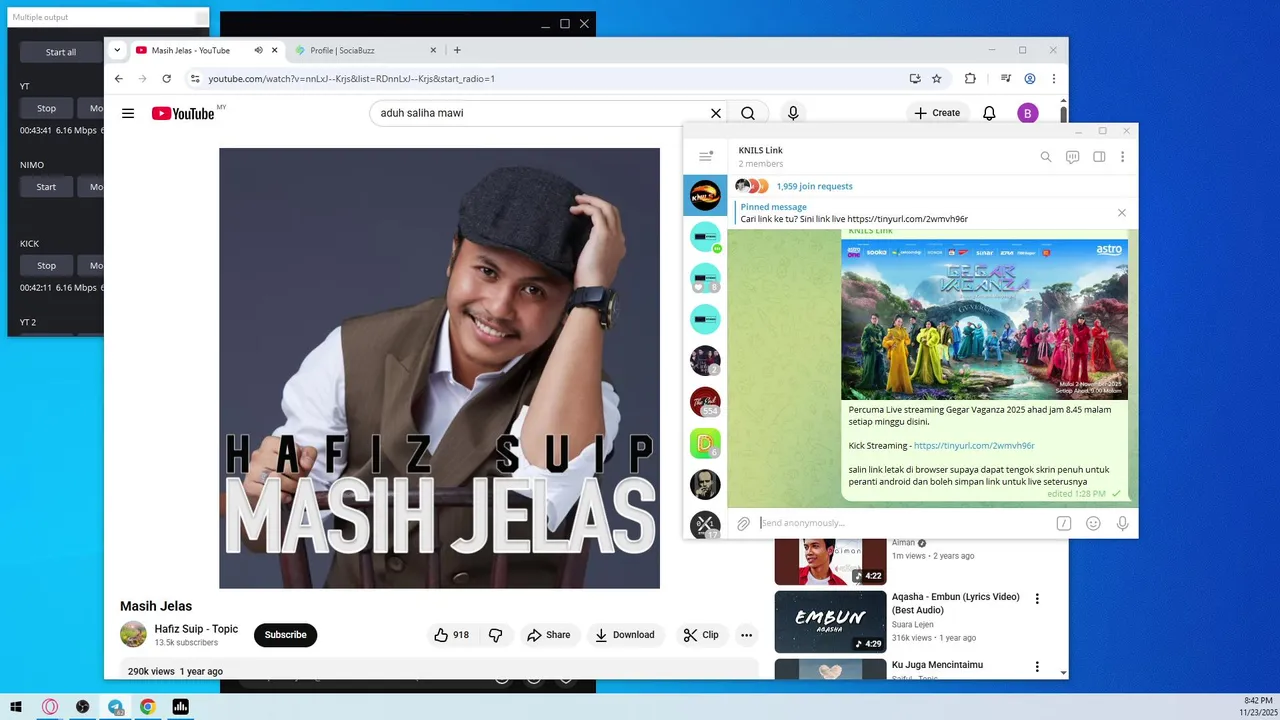The height and width of the screenshot is (720, 1280).
Task: Open the purple B account avatar
Action: (1028, 113)
